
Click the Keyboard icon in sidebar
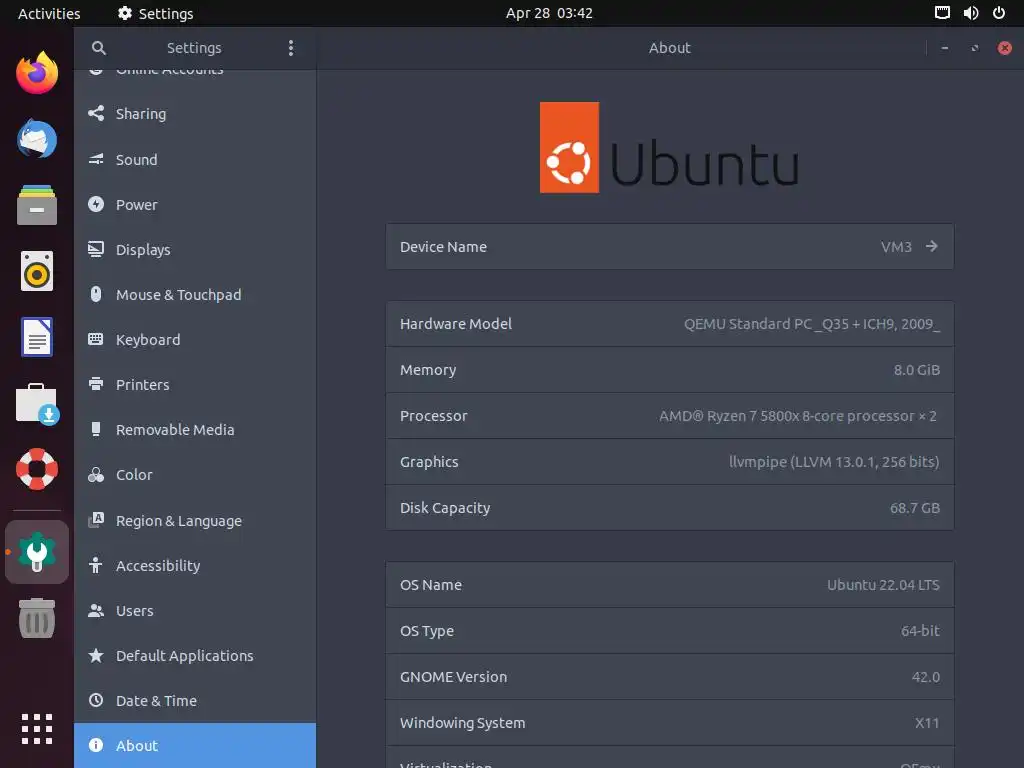coord(96,339)
